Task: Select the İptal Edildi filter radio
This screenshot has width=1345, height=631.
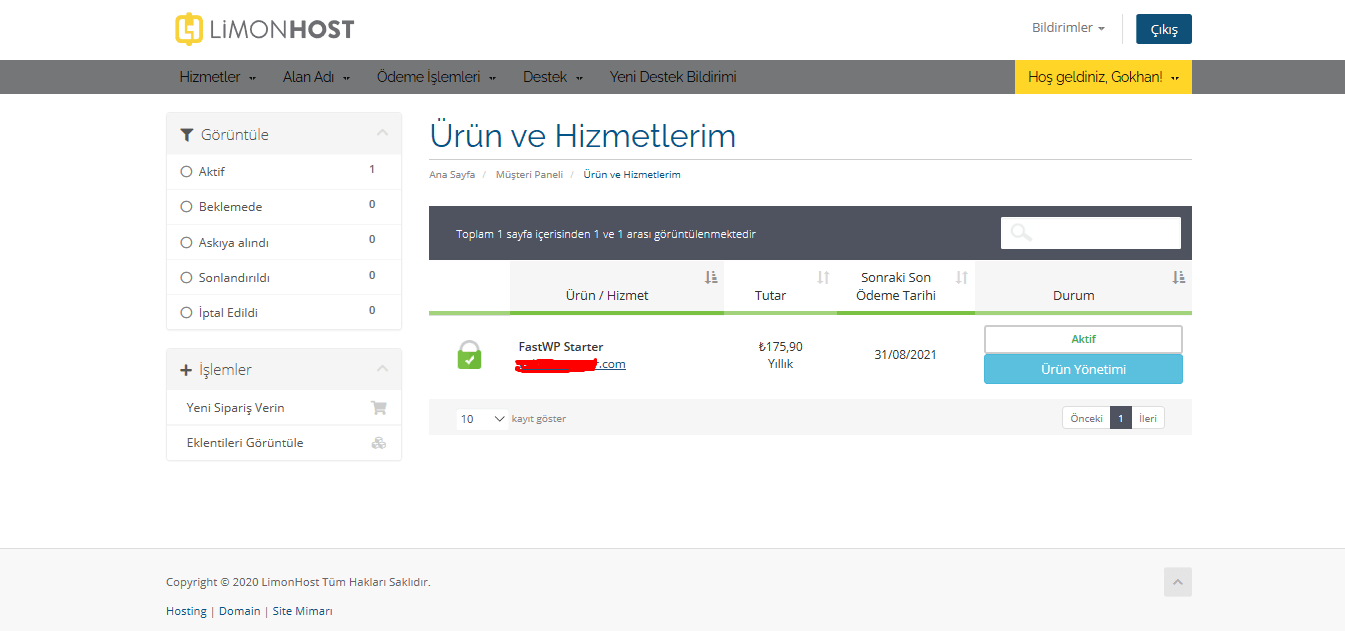Action: tap(186, 313)
